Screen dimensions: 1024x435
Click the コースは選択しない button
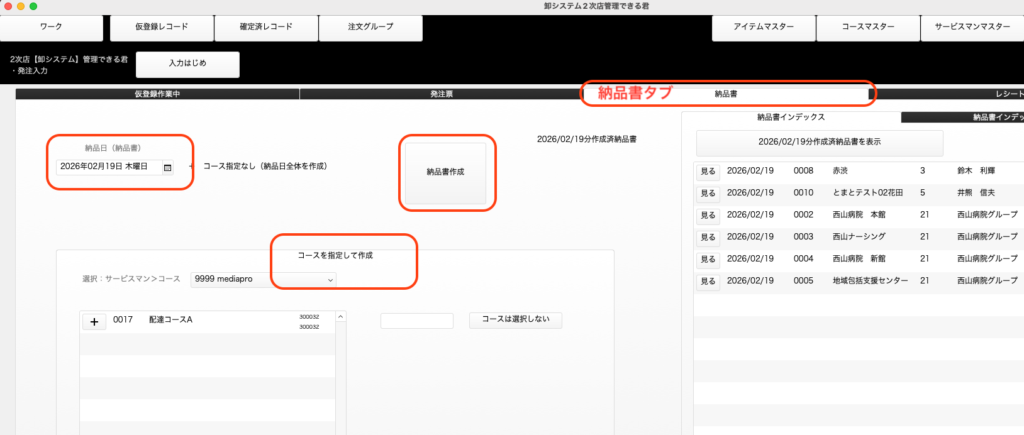(515, 320)
